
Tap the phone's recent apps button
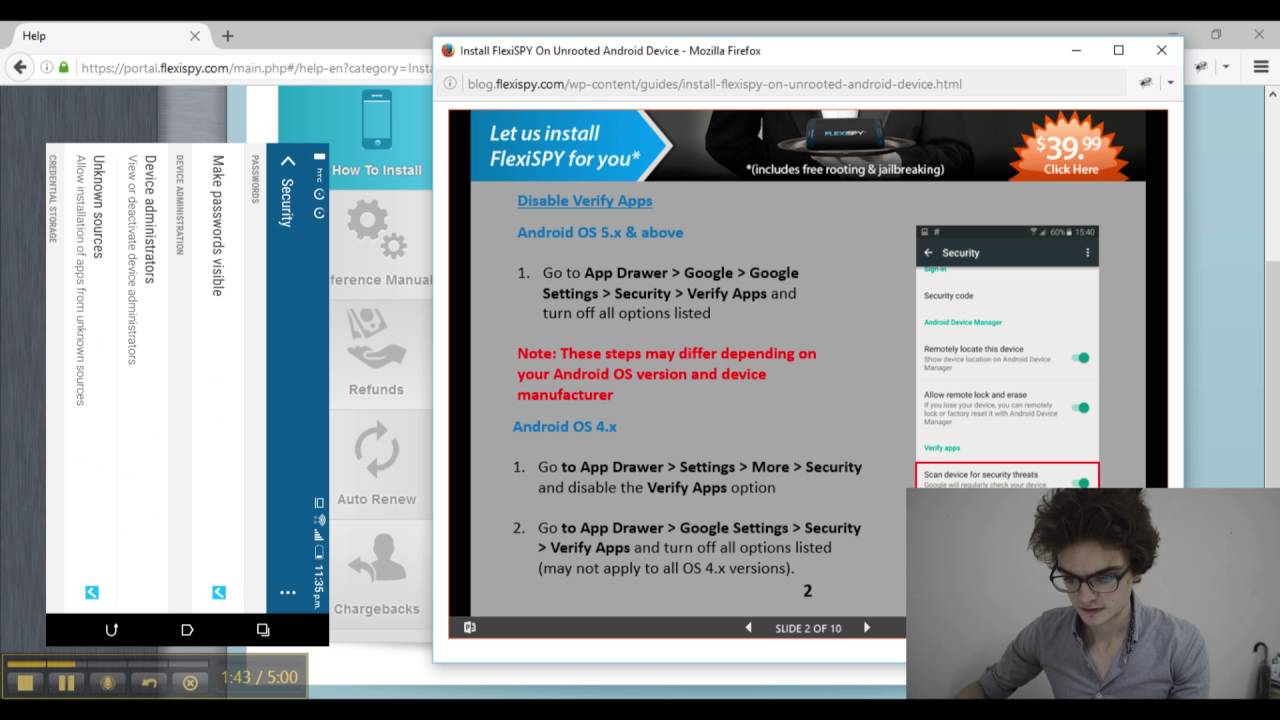click(x=263, y=630)
